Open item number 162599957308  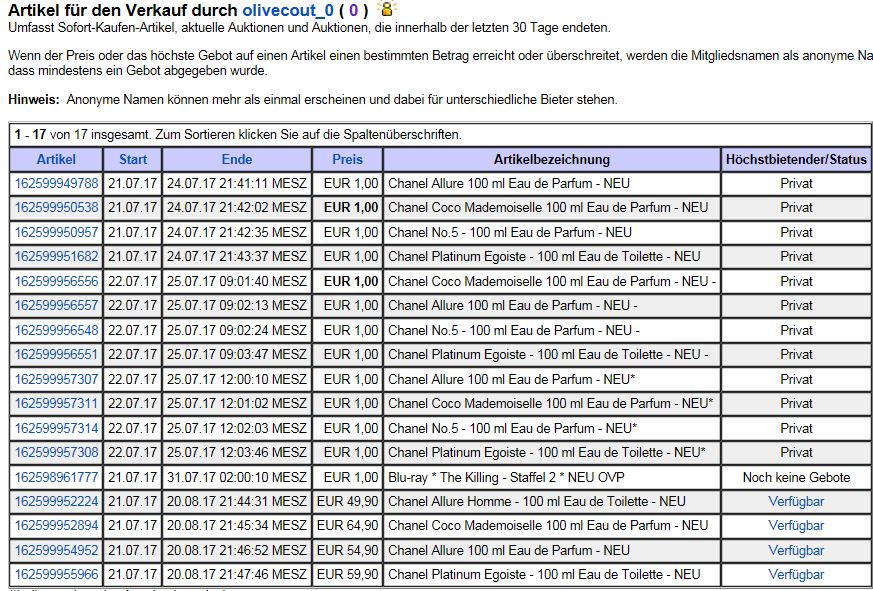tap(56, 452)
